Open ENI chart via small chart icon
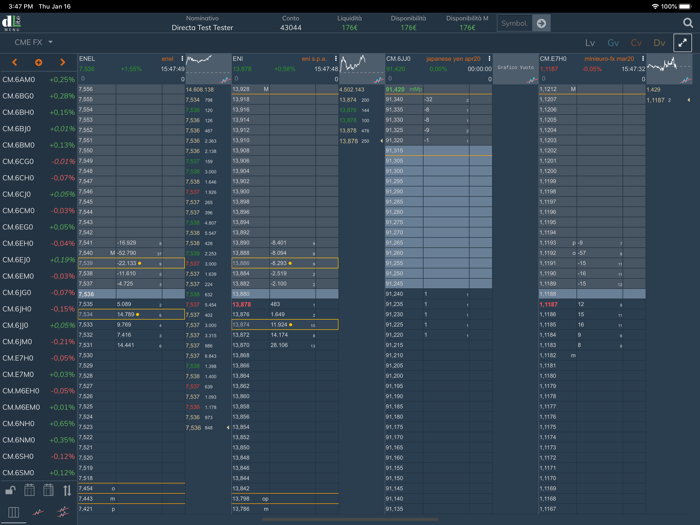This screenshot has width=700, height=525. click(379, 80)
